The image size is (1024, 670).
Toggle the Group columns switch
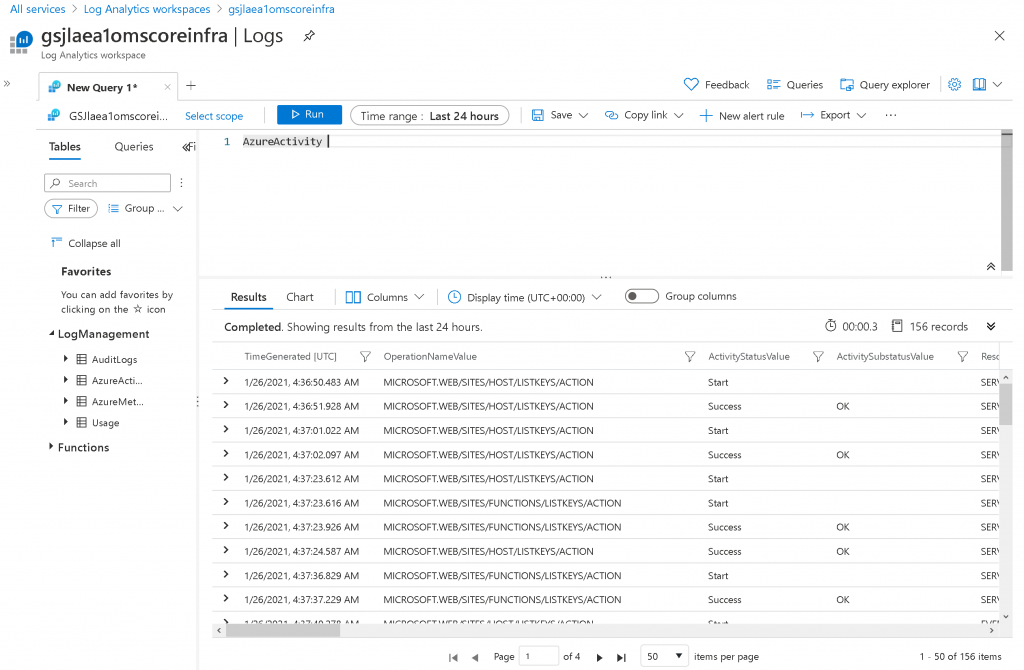(x=641, y=297)
